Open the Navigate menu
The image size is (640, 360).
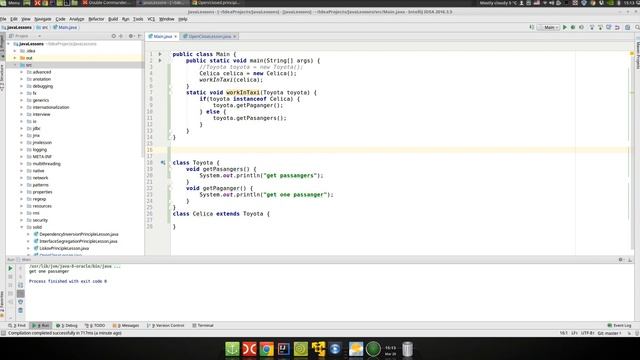(x=42, y=19)
